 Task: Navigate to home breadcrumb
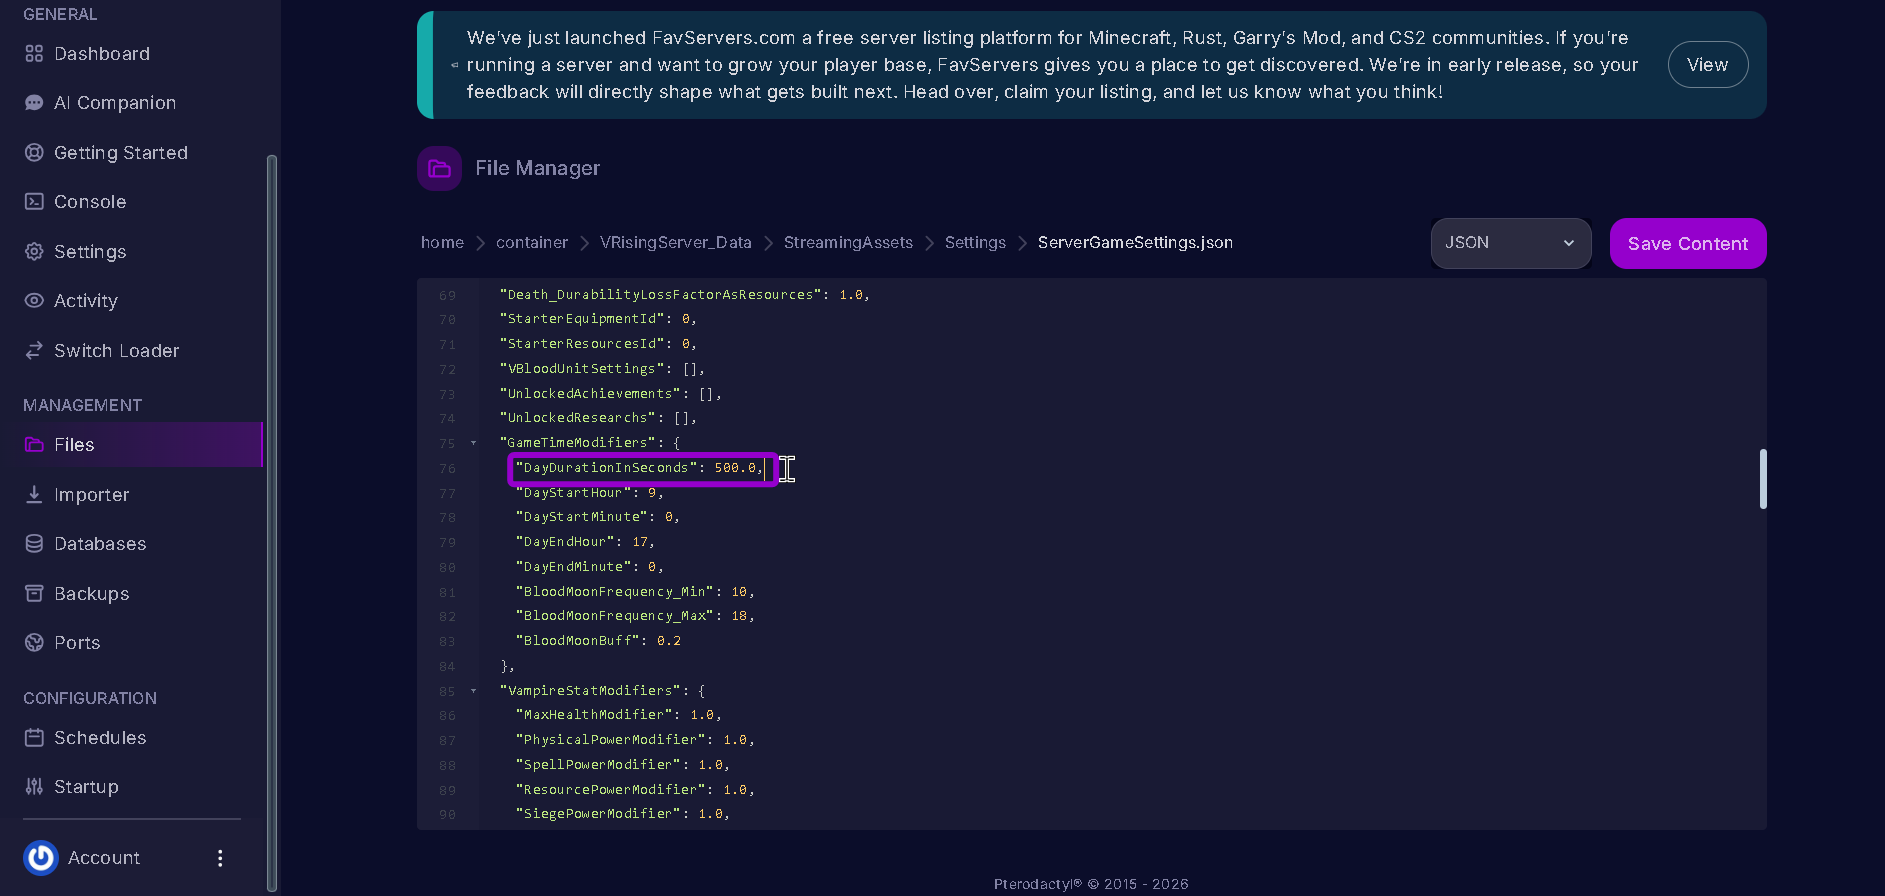point(442,243)
